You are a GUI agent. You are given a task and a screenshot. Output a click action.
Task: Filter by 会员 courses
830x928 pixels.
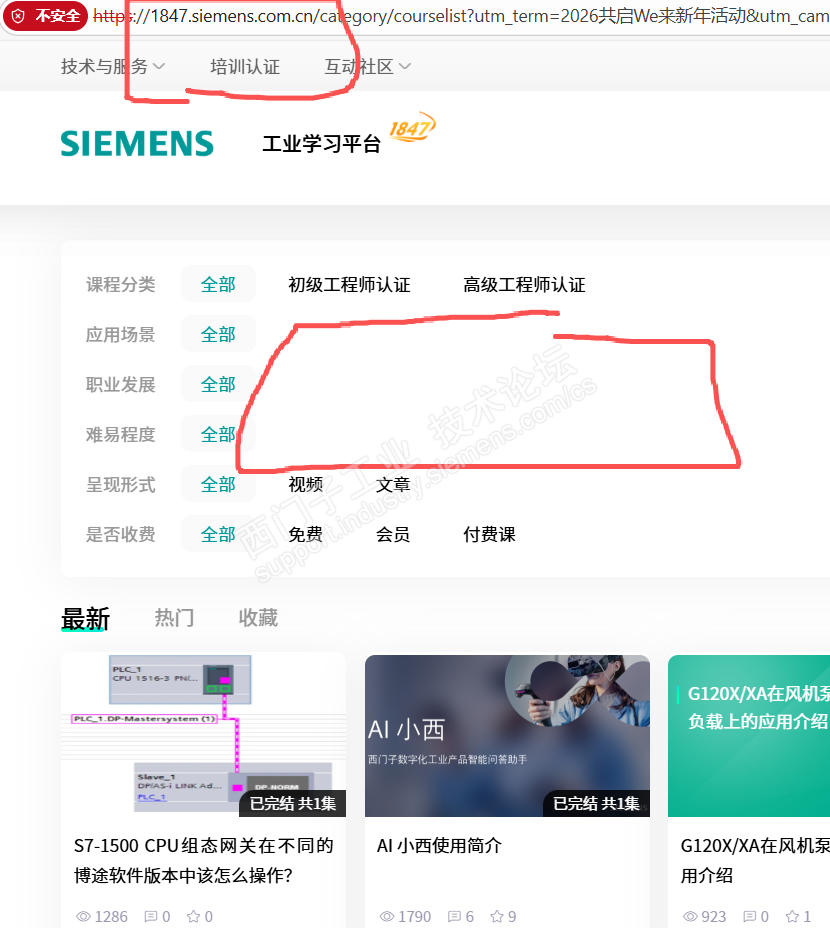[x=393, y=534]
